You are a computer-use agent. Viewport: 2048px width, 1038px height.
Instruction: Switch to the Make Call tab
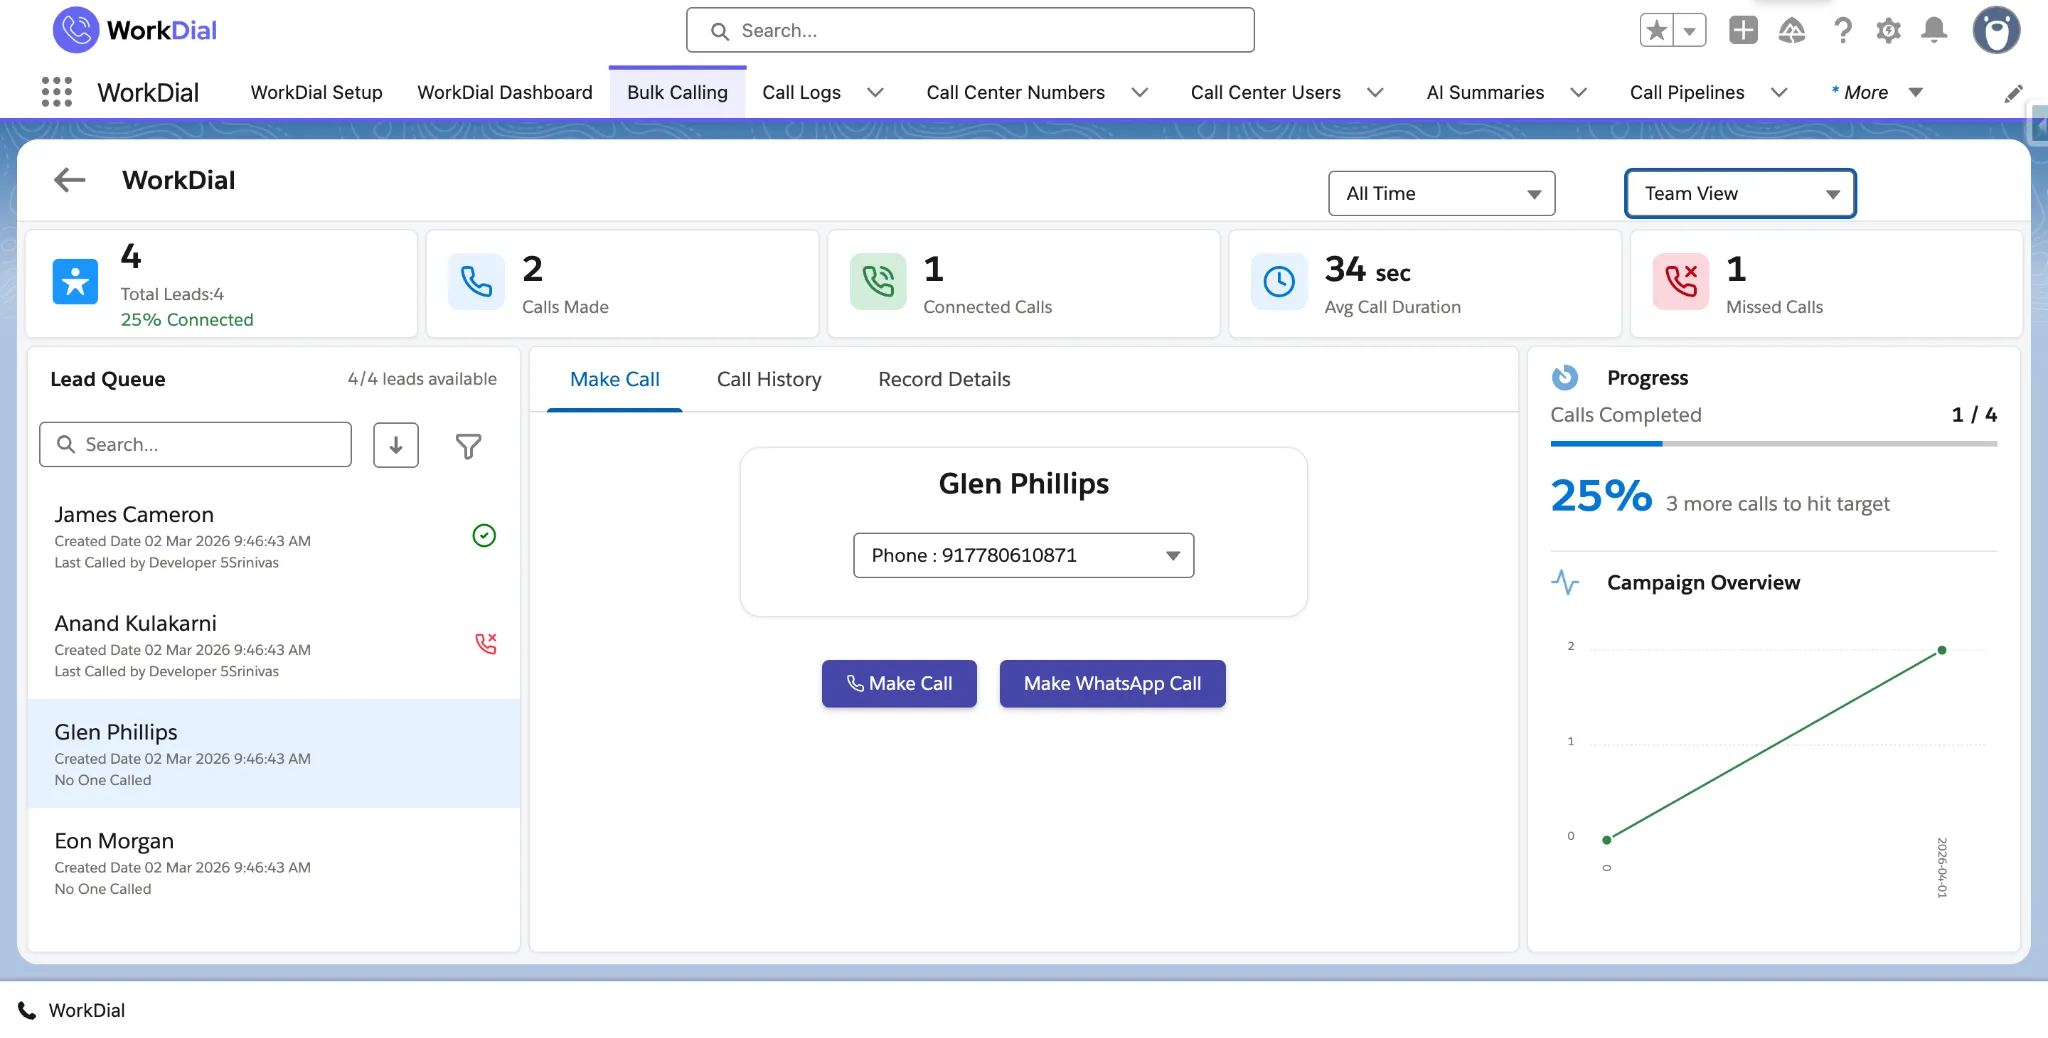[x=615, y=379]
